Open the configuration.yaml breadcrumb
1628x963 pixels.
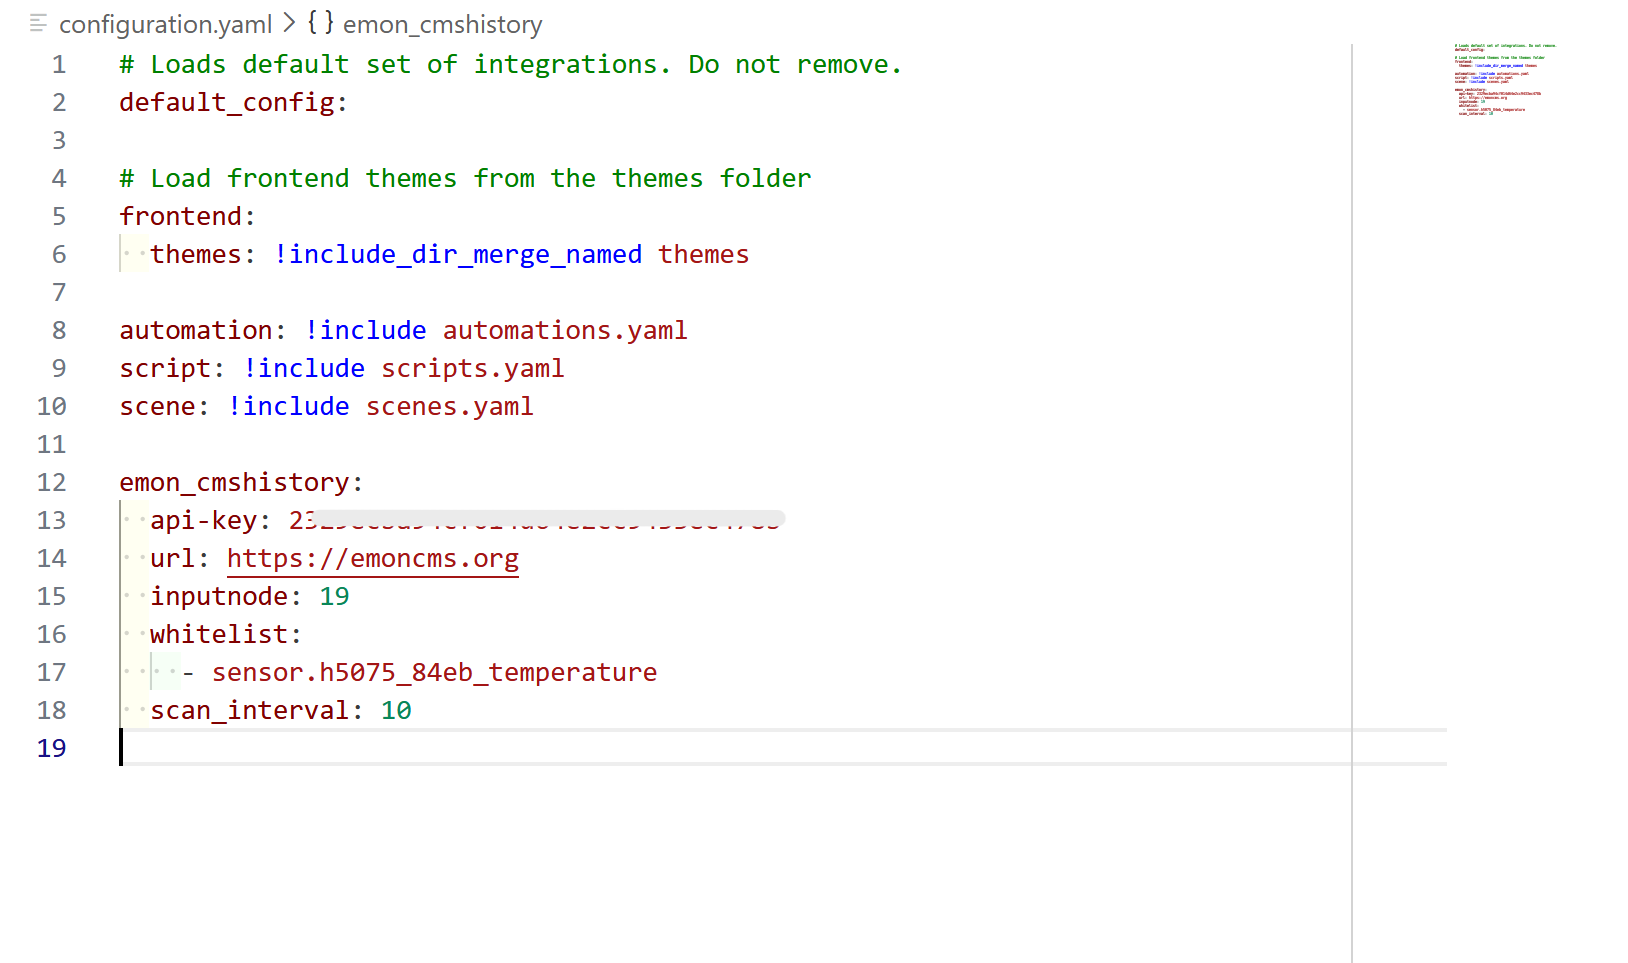pyautogui.click(x=165, y=24)
